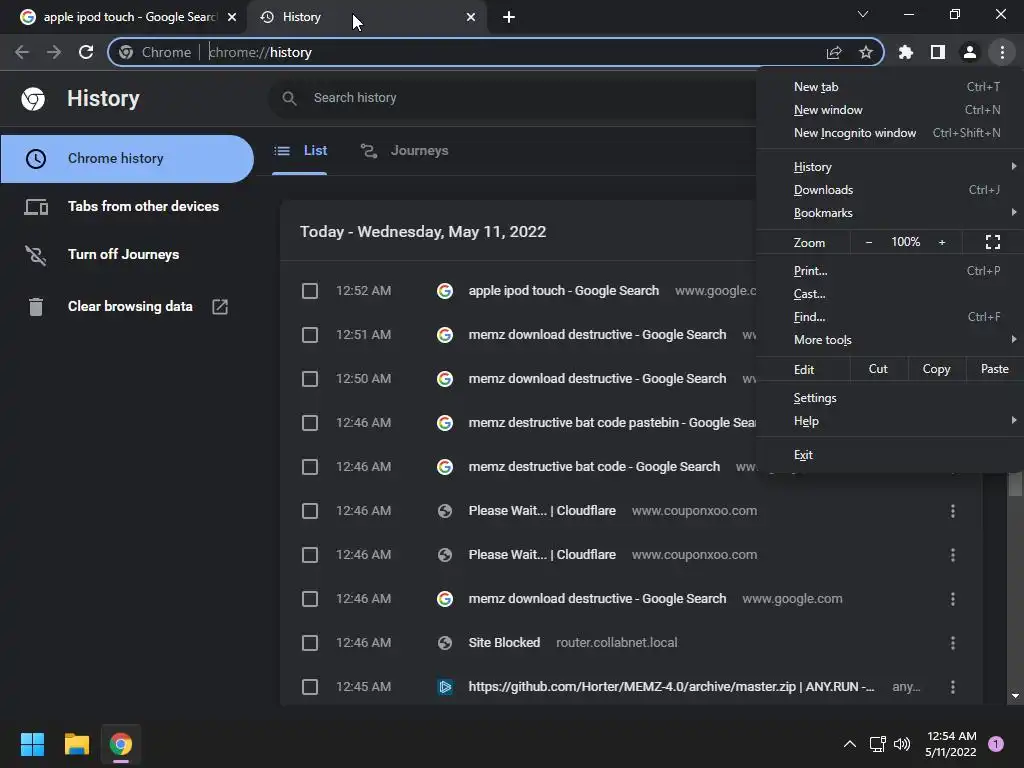Click the notification badge in taskbar
This screenshot has width=1024, height=768.
point(995,744)
